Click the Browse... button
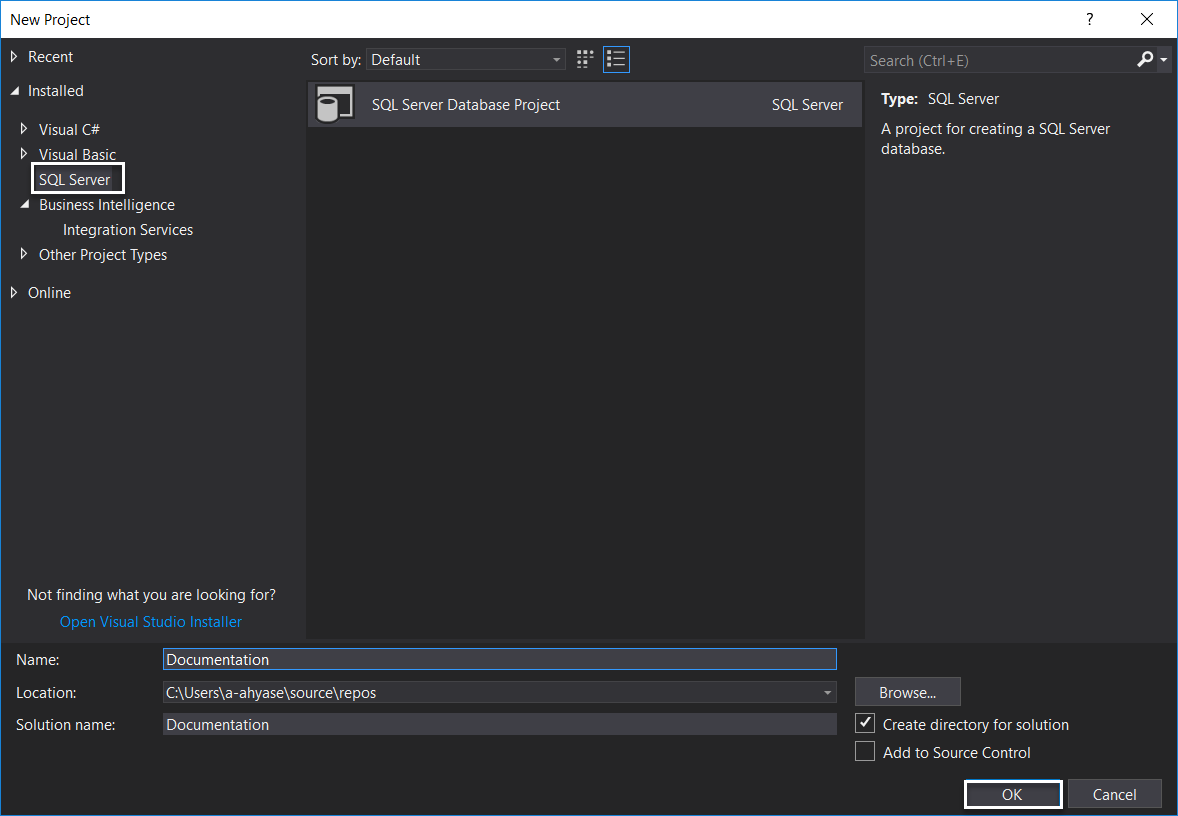Viewport: 1178px width, 816px height. (908, 692)
